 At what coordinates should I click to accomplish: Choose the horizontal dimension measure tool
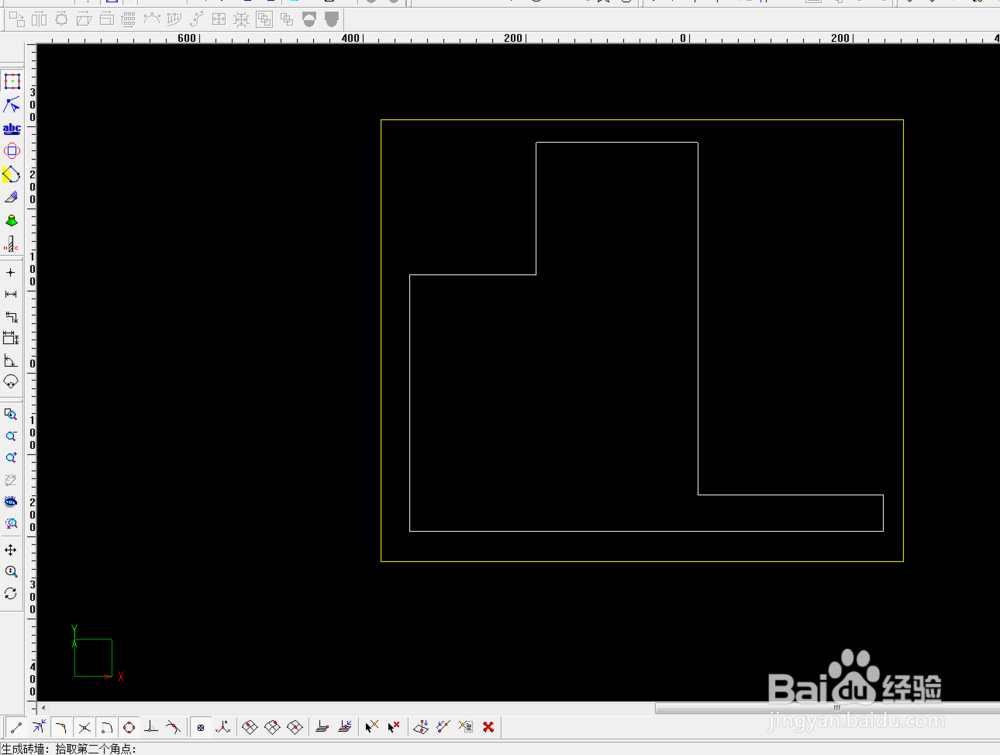point(11,294)
